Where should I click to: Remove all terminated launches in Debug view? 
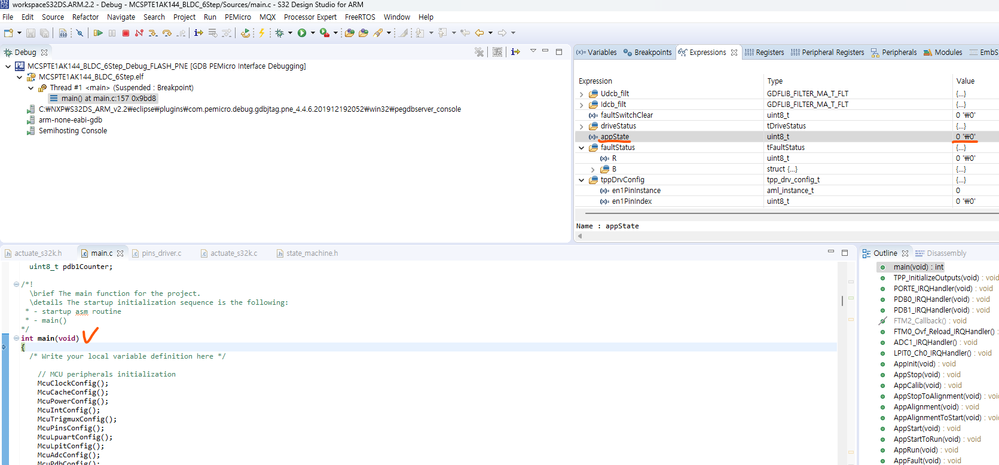pyautogui.click(x=479, y=52)
